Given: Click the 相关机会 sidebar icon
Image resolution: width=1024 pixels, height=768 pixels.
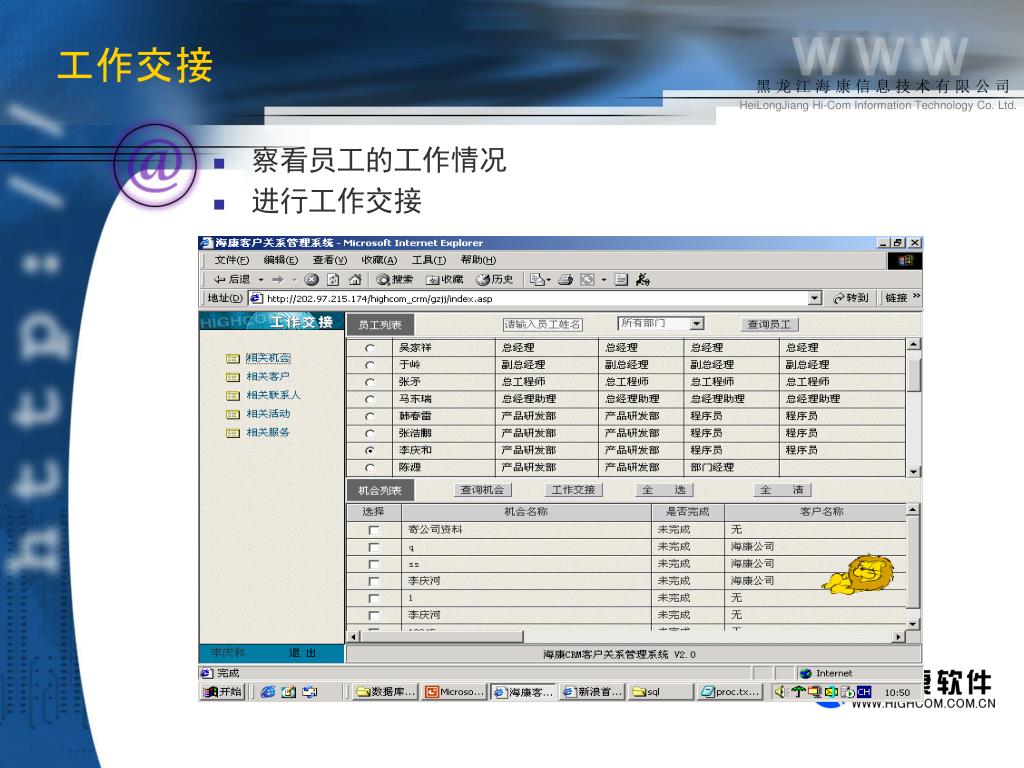Looking at the screenshot, I should coord(232,359).
